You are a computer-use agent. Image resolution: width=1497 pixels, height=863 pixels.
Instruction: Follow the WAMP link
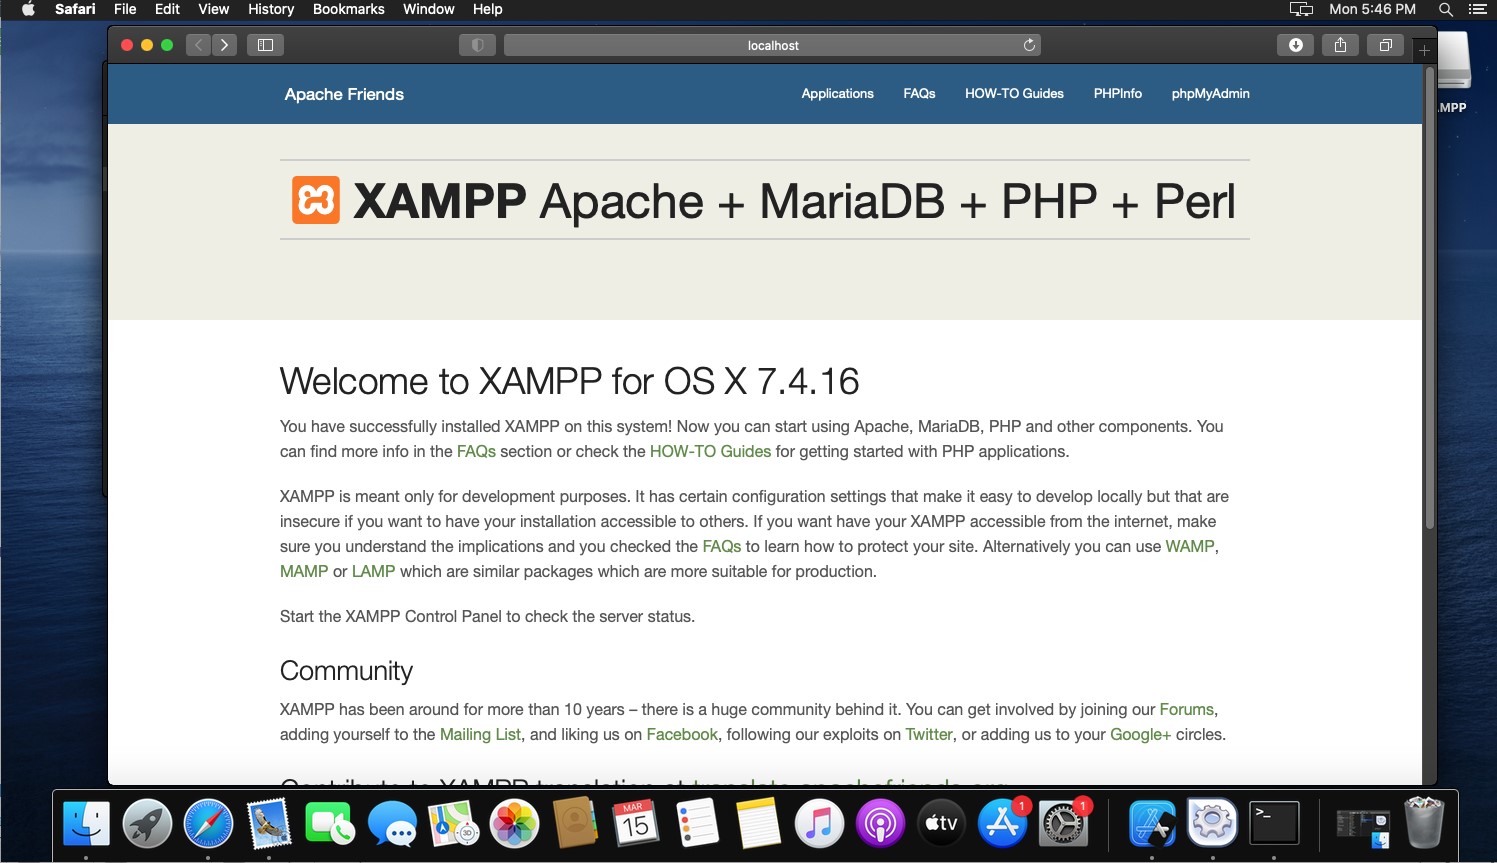(x=1190, y=546)
